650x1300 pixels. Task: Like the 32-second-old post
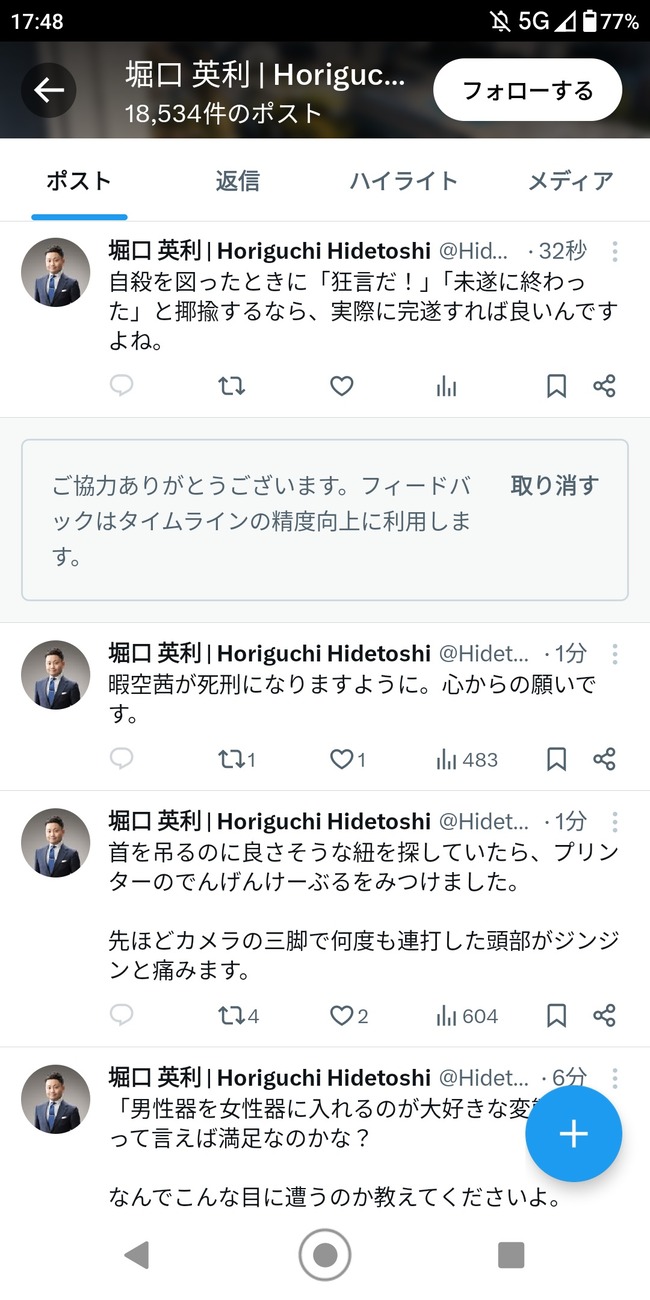342,386
